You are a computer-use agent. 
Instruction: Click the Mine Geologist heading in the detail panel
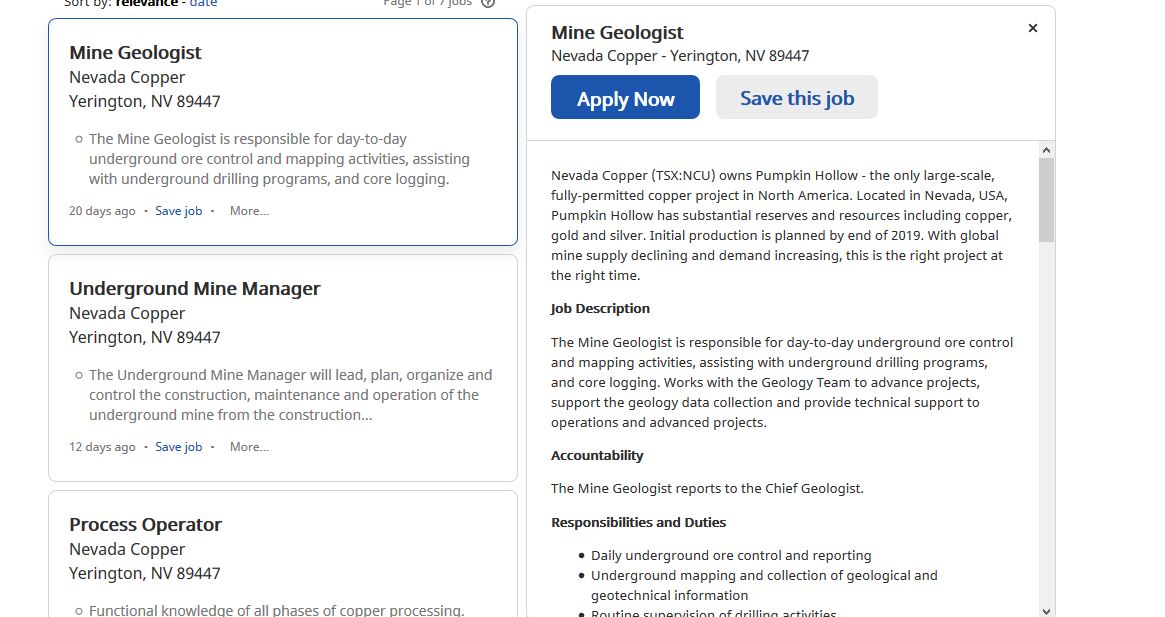(617, 33)
